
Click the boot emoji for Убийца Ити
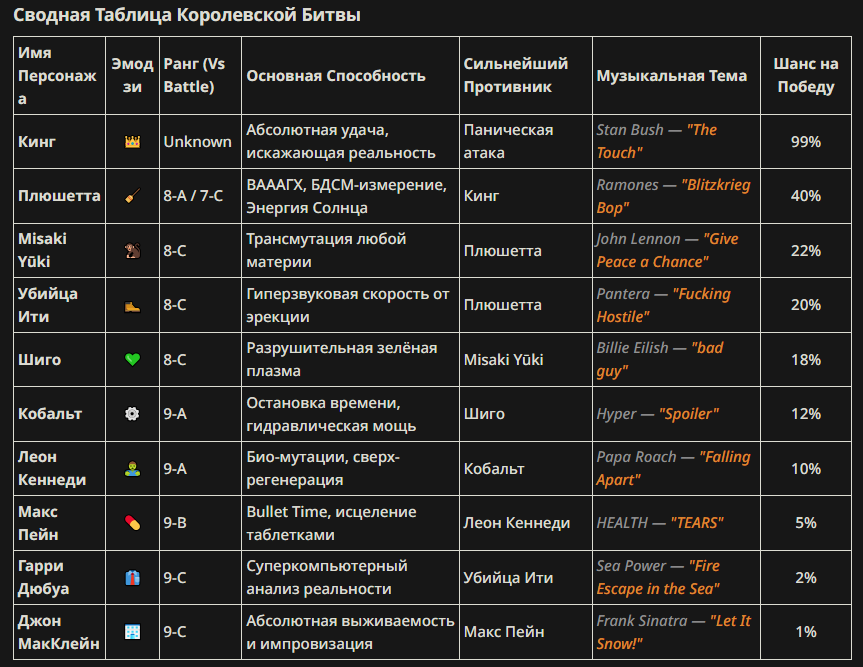click(132, 305)
